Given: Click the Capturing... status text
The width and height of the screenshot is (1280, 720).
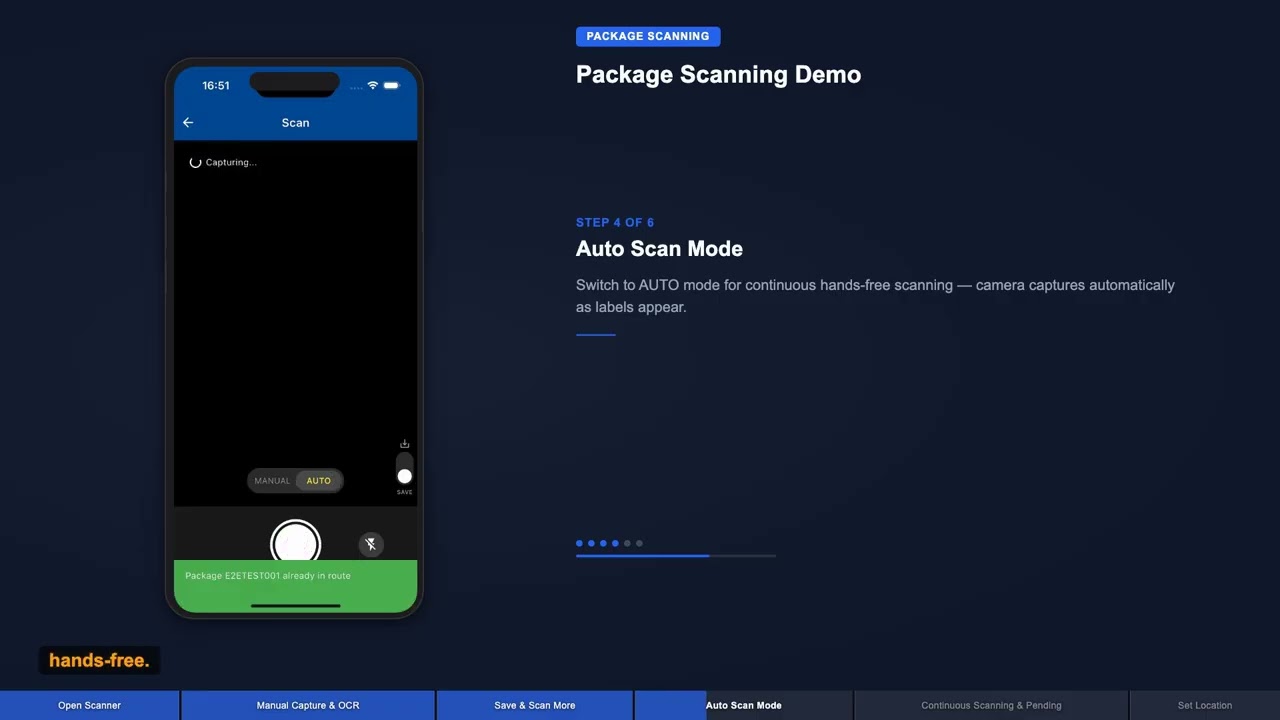Looking at the screenshot, I should click(x=231, y=162).
